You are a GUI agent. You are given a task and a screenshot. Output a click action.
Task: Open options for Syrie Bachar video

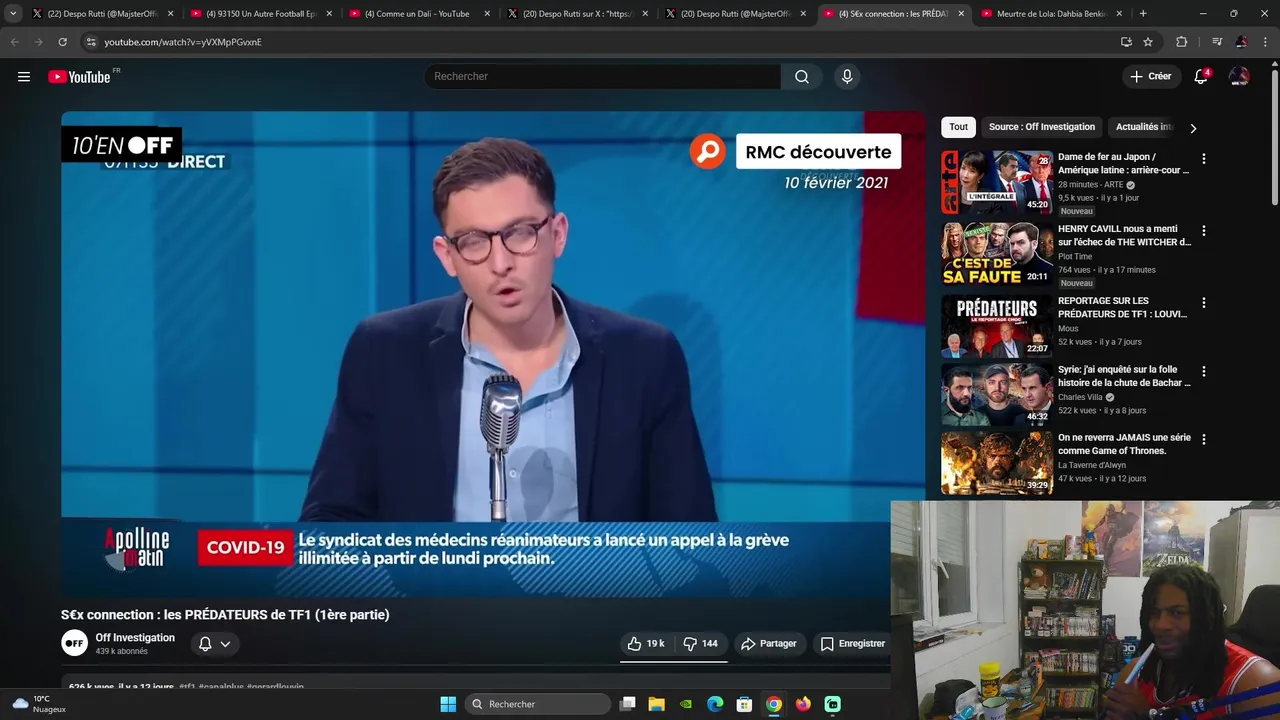click(x=1204, y=371)
